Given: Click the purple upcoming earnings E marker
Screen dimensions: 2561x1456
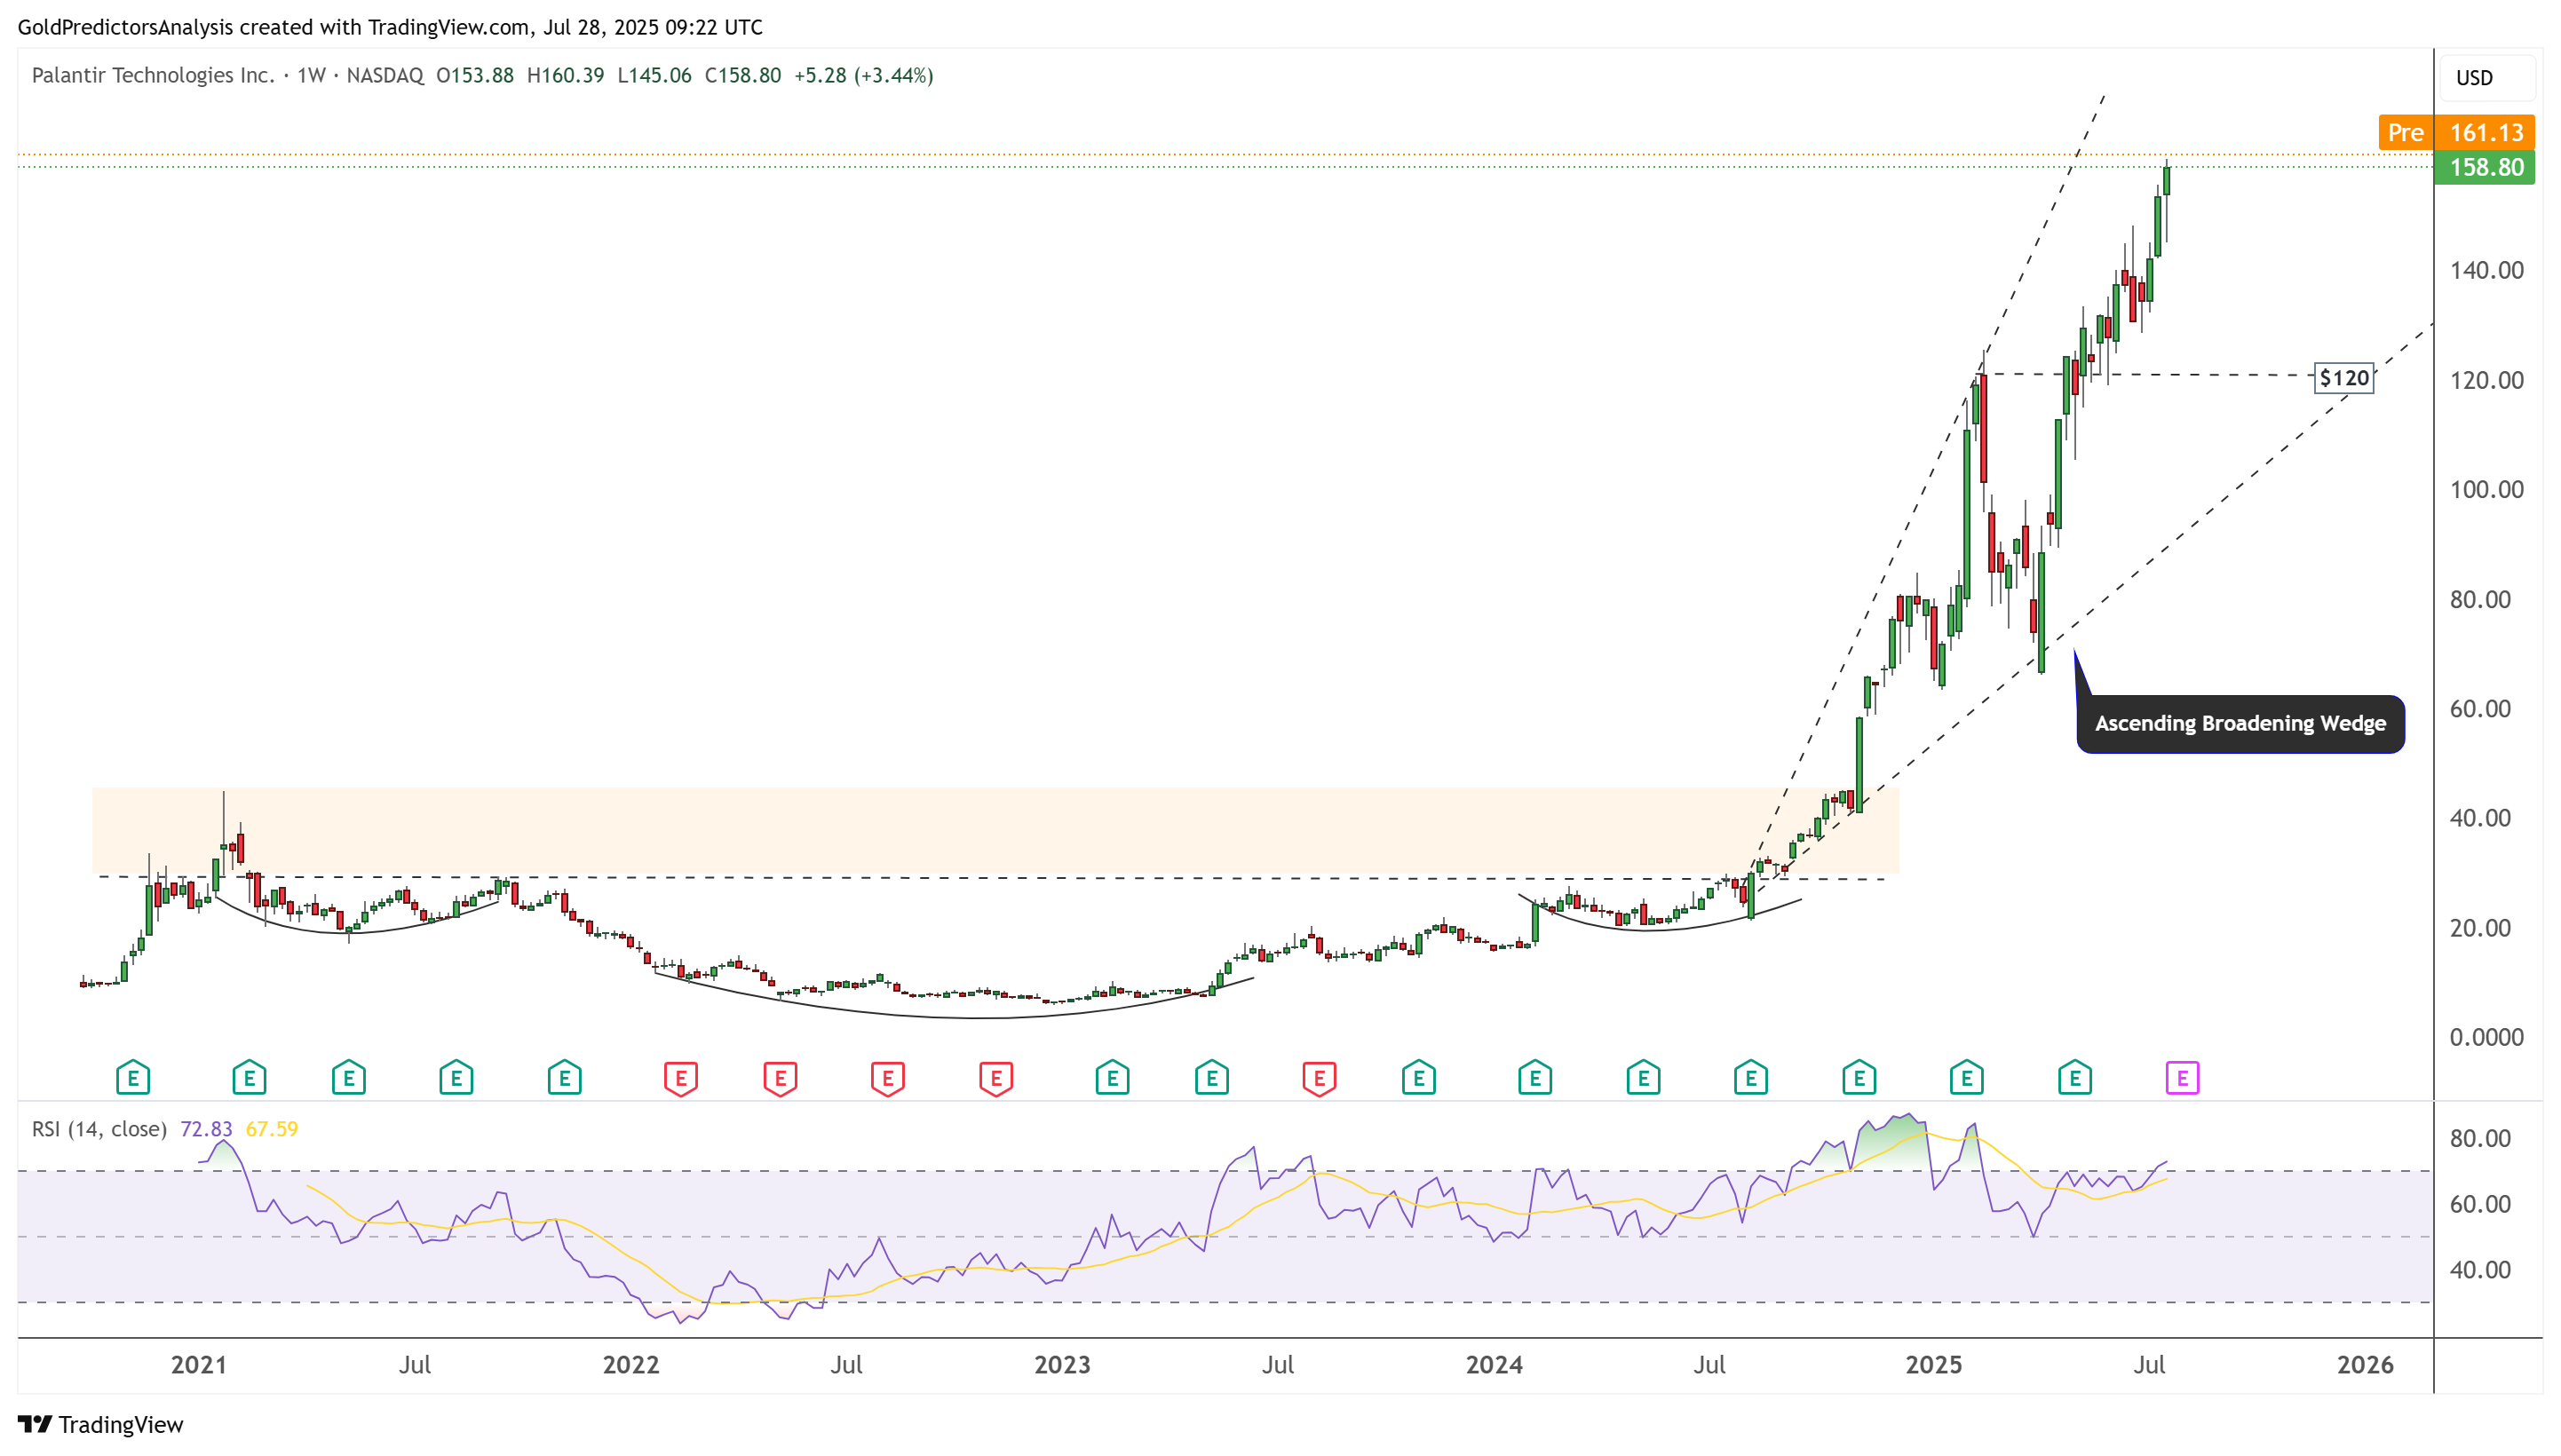Looking at the screenshot, I should point(2182,1078).
